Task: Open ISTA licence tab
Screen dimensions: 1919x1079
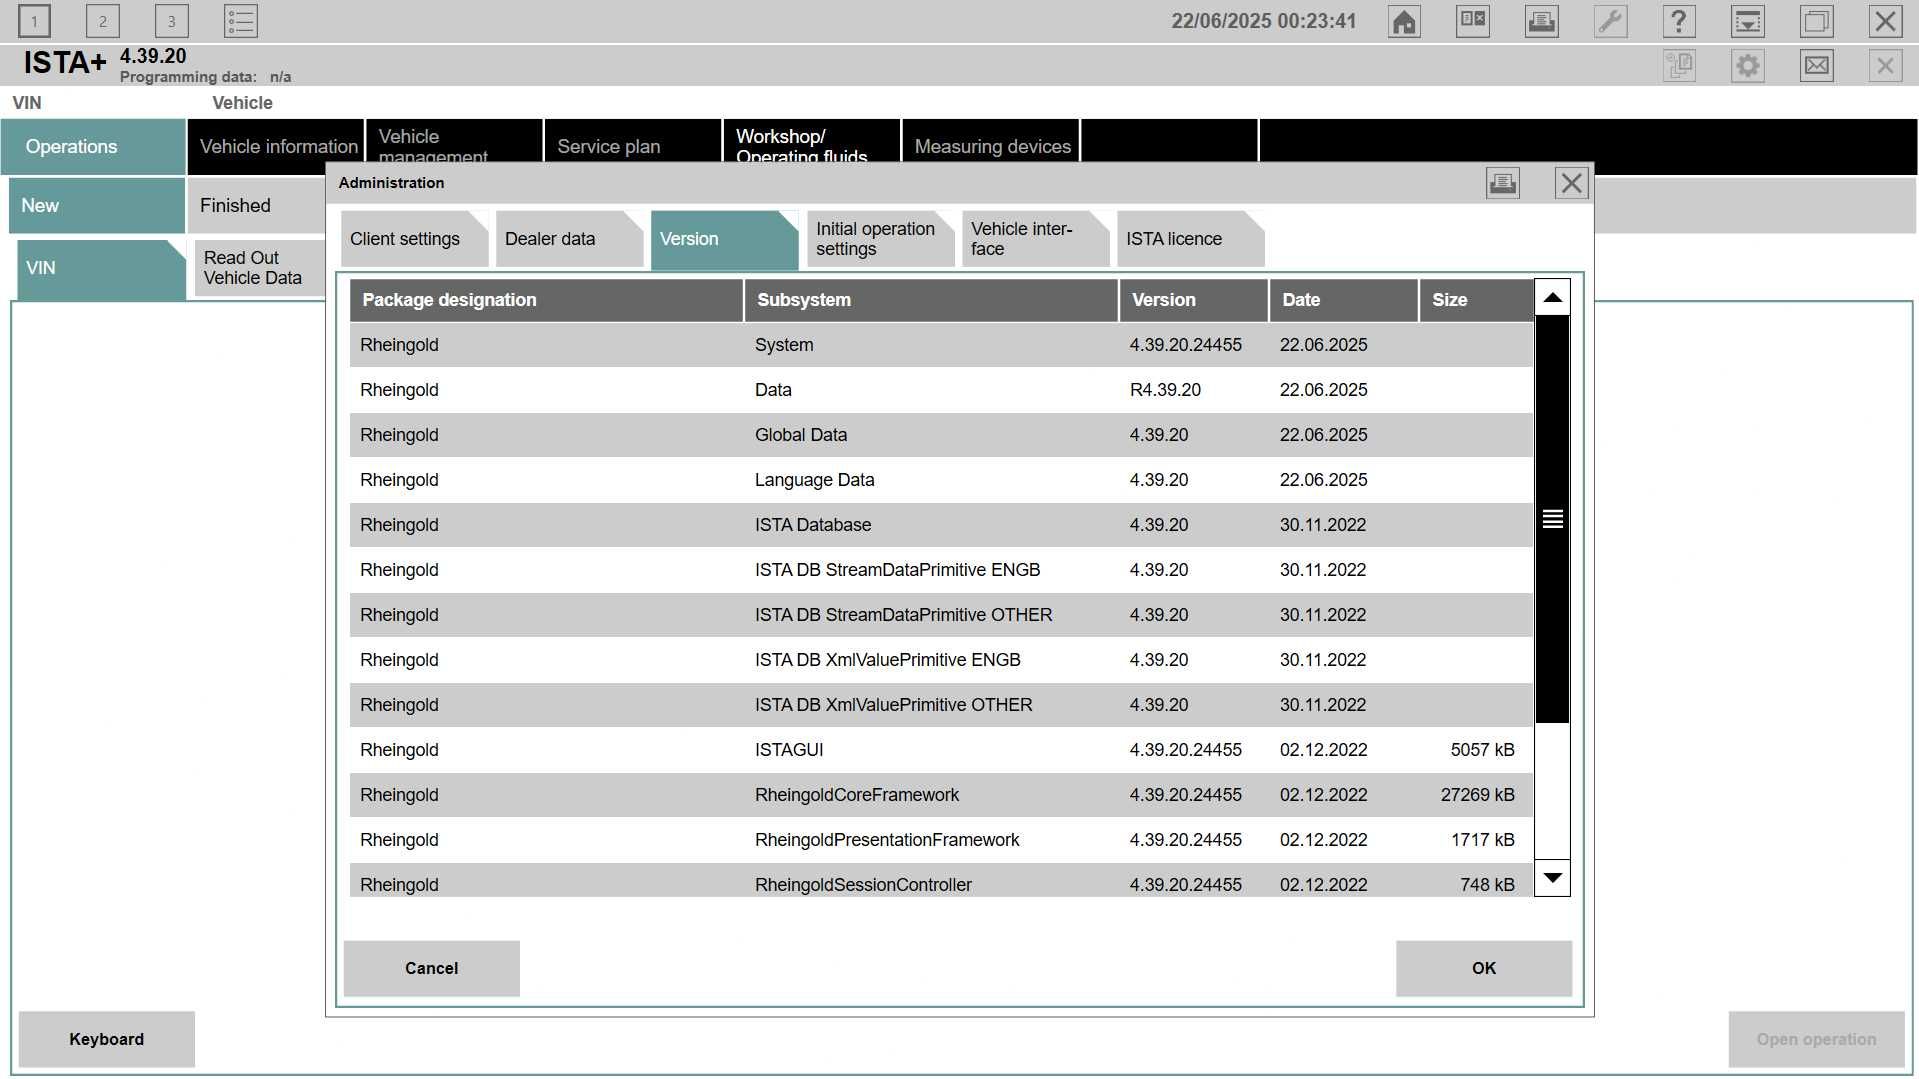Action: pyautogui.click(x=1190, y=239)
